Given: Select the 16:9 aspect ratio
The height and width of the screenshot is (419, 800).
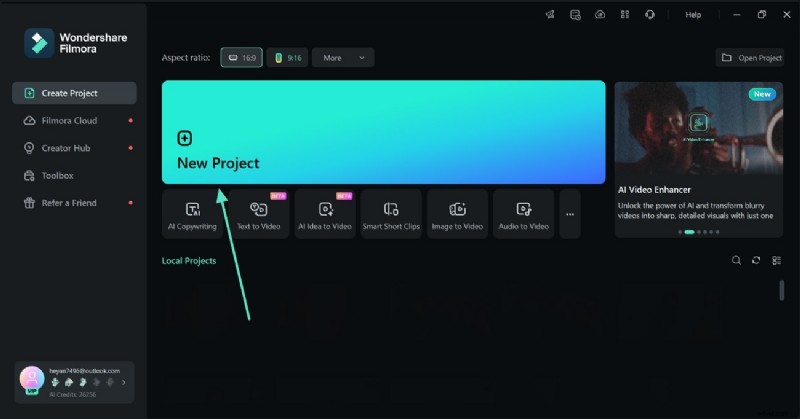Looking at the screenshot, I should (x=241, y=58).
